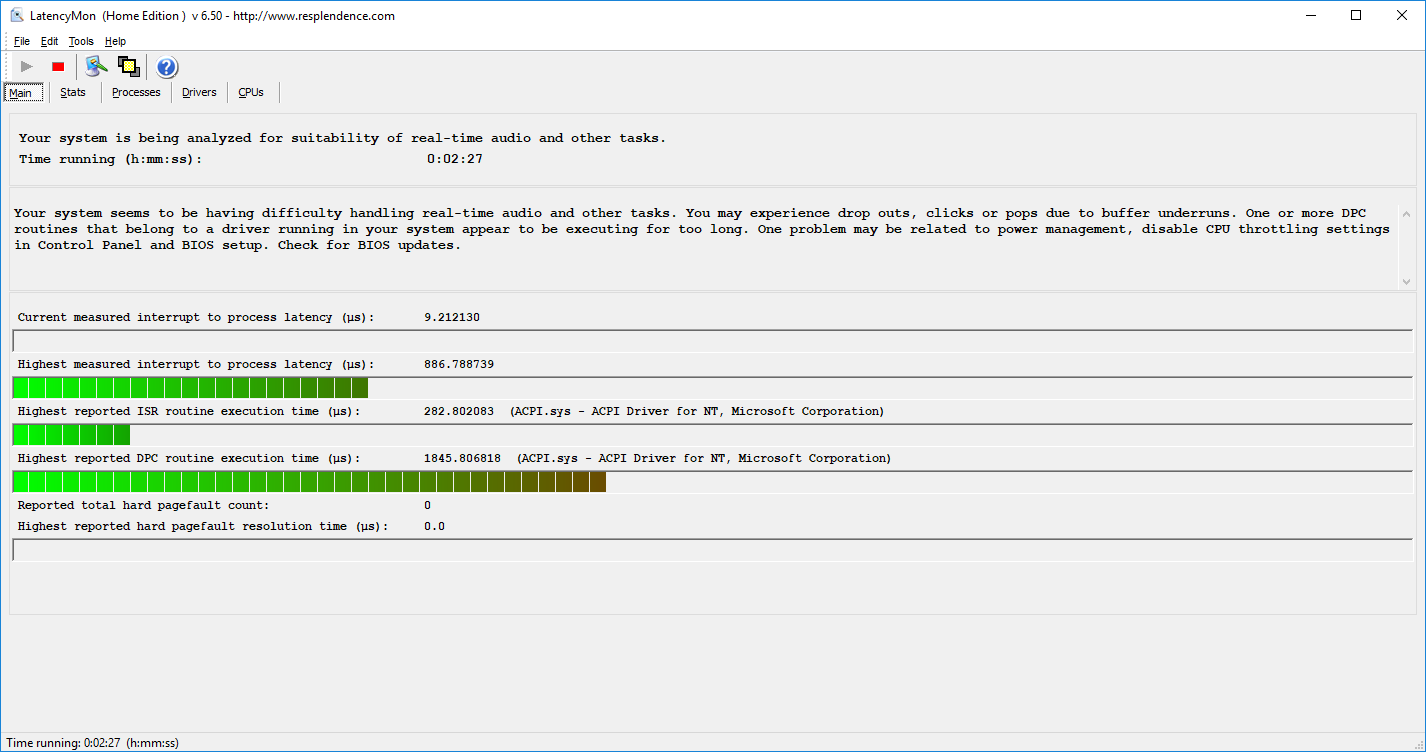Open the Tools menu
This screenshot has height=752, width=1426.
(x=81, y=42)
